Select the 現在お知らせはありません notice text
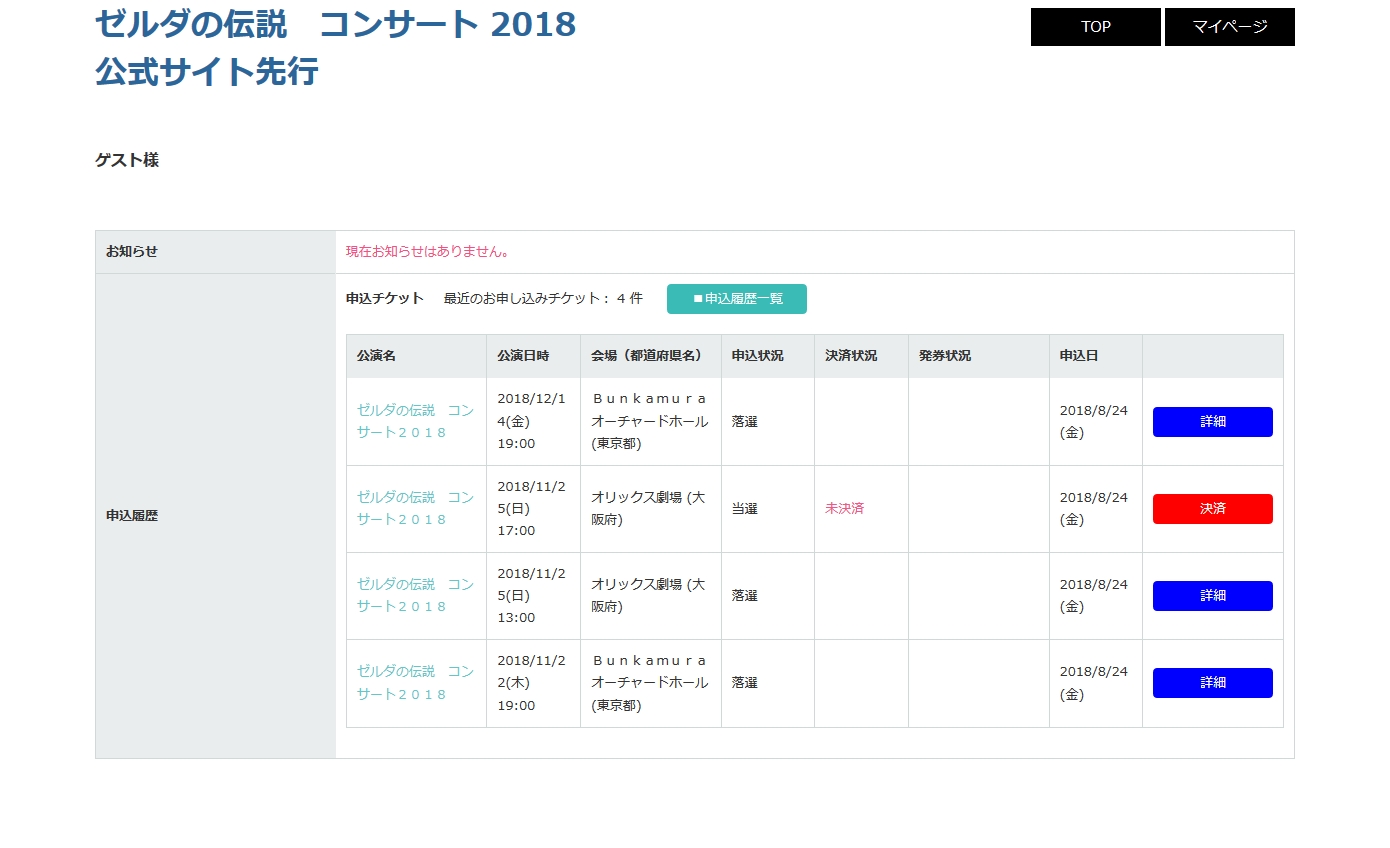 point(428,252)
